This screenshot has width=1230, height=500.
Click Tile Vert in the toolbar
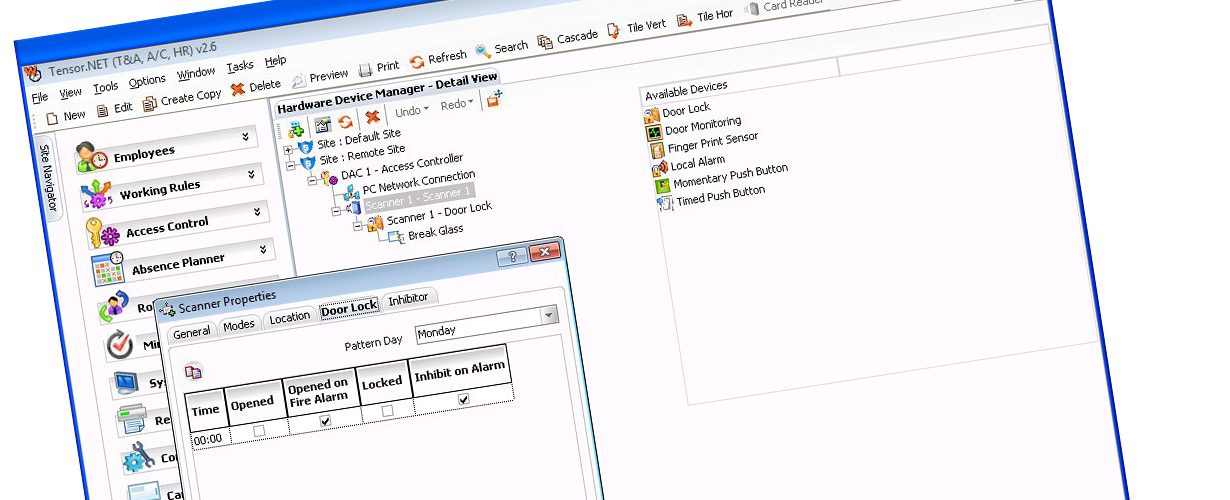tap(636, 28)
